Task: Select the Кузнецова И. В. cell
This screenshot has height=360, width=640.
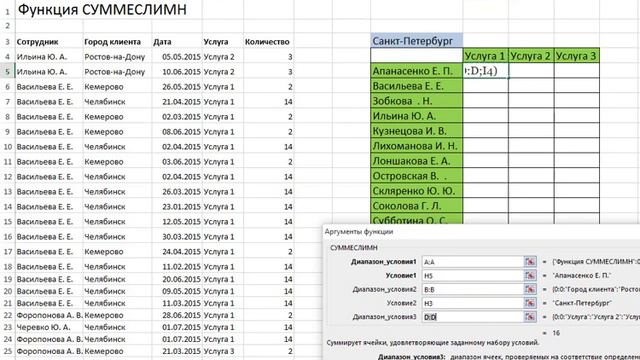Action: pyautogui.click(x=416, y=131)
